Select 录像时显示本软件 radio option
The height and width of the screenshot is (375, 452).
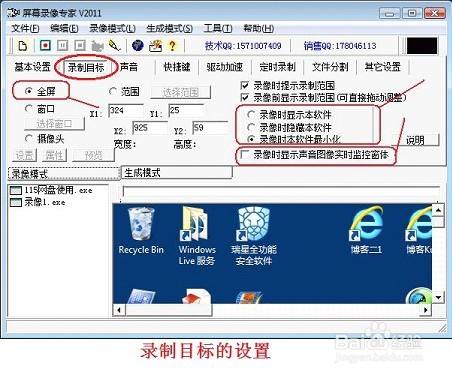click(x=251, y=115)
